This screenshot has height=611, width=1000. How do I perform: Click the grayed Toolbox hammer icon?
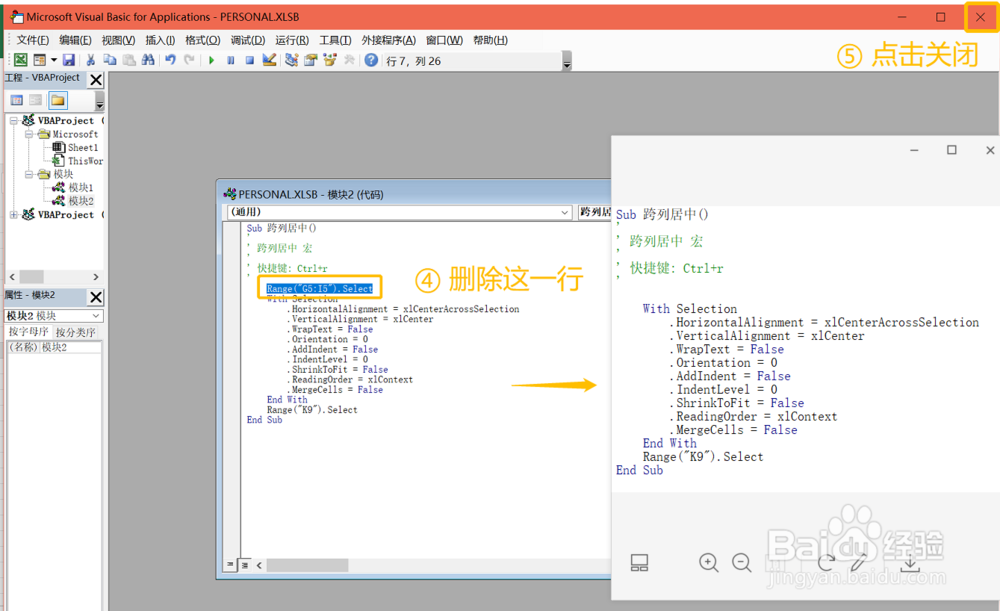coord(349,60)
